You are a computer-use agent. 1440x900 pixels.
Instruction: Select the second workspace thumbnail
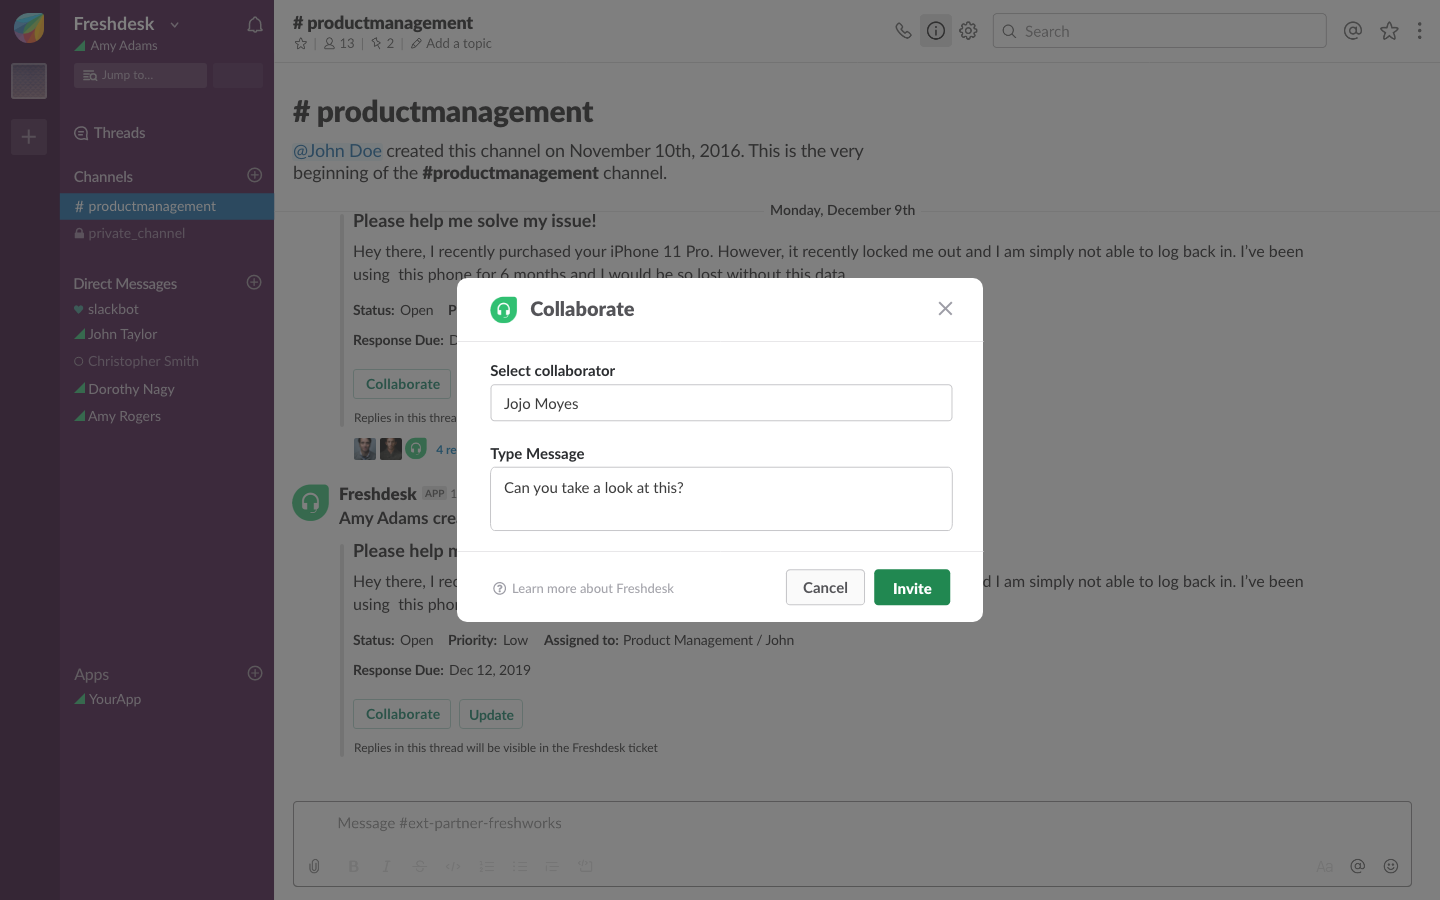point(29,81)
